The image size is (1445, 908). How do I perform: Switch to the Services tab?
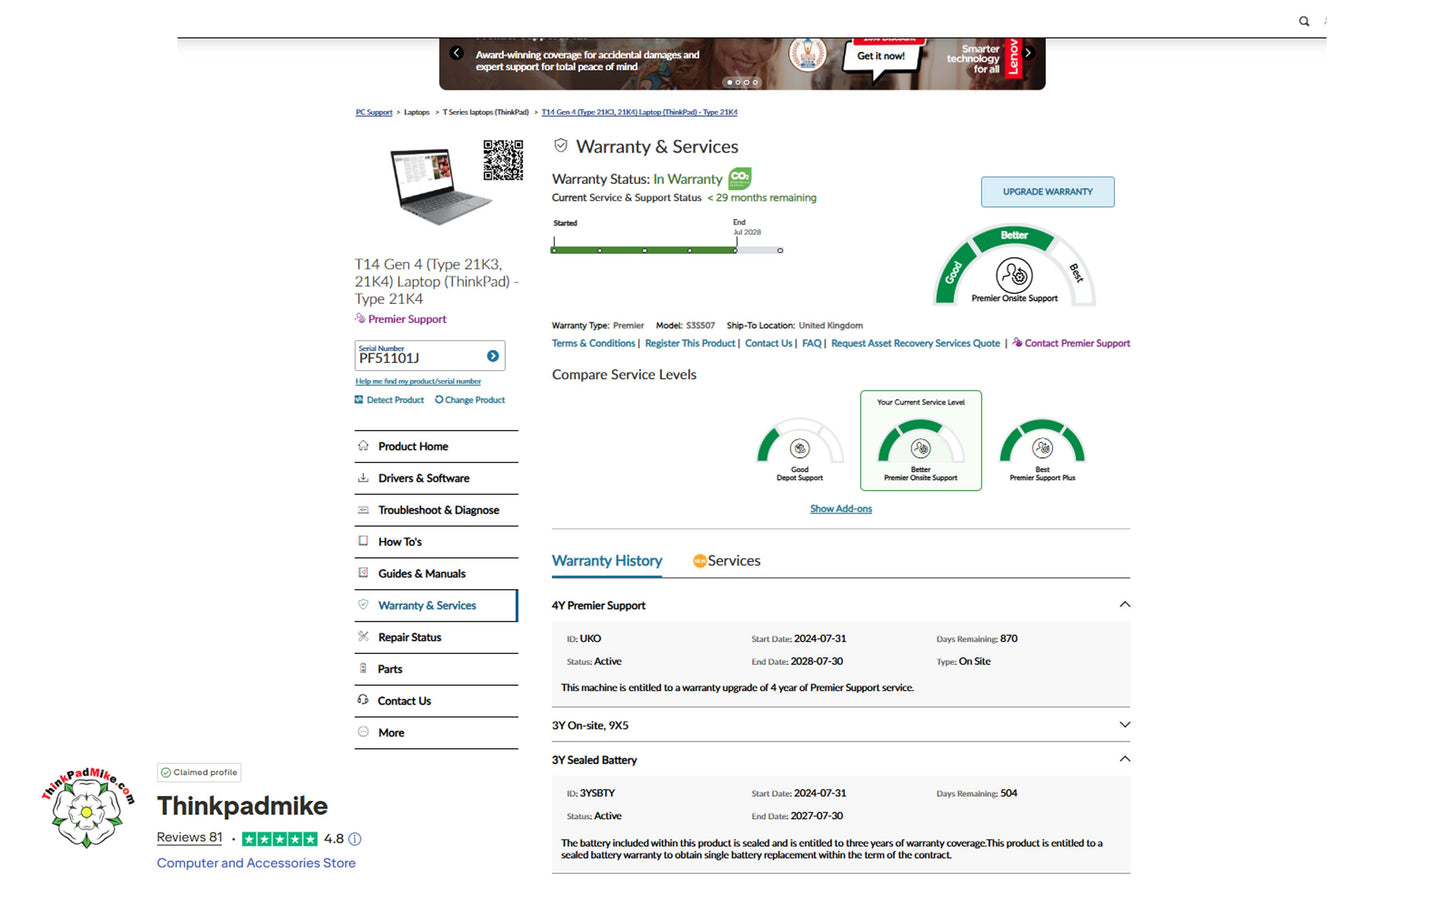[733, 561]
